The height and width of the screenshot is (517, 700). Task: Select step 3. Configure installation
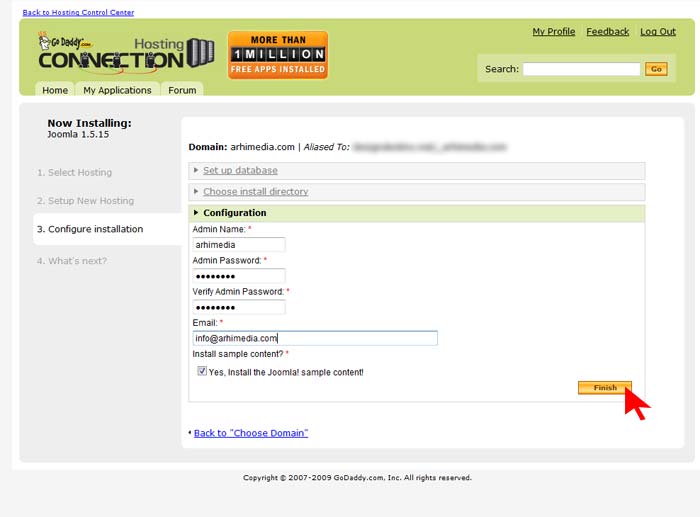click(90, 229)
